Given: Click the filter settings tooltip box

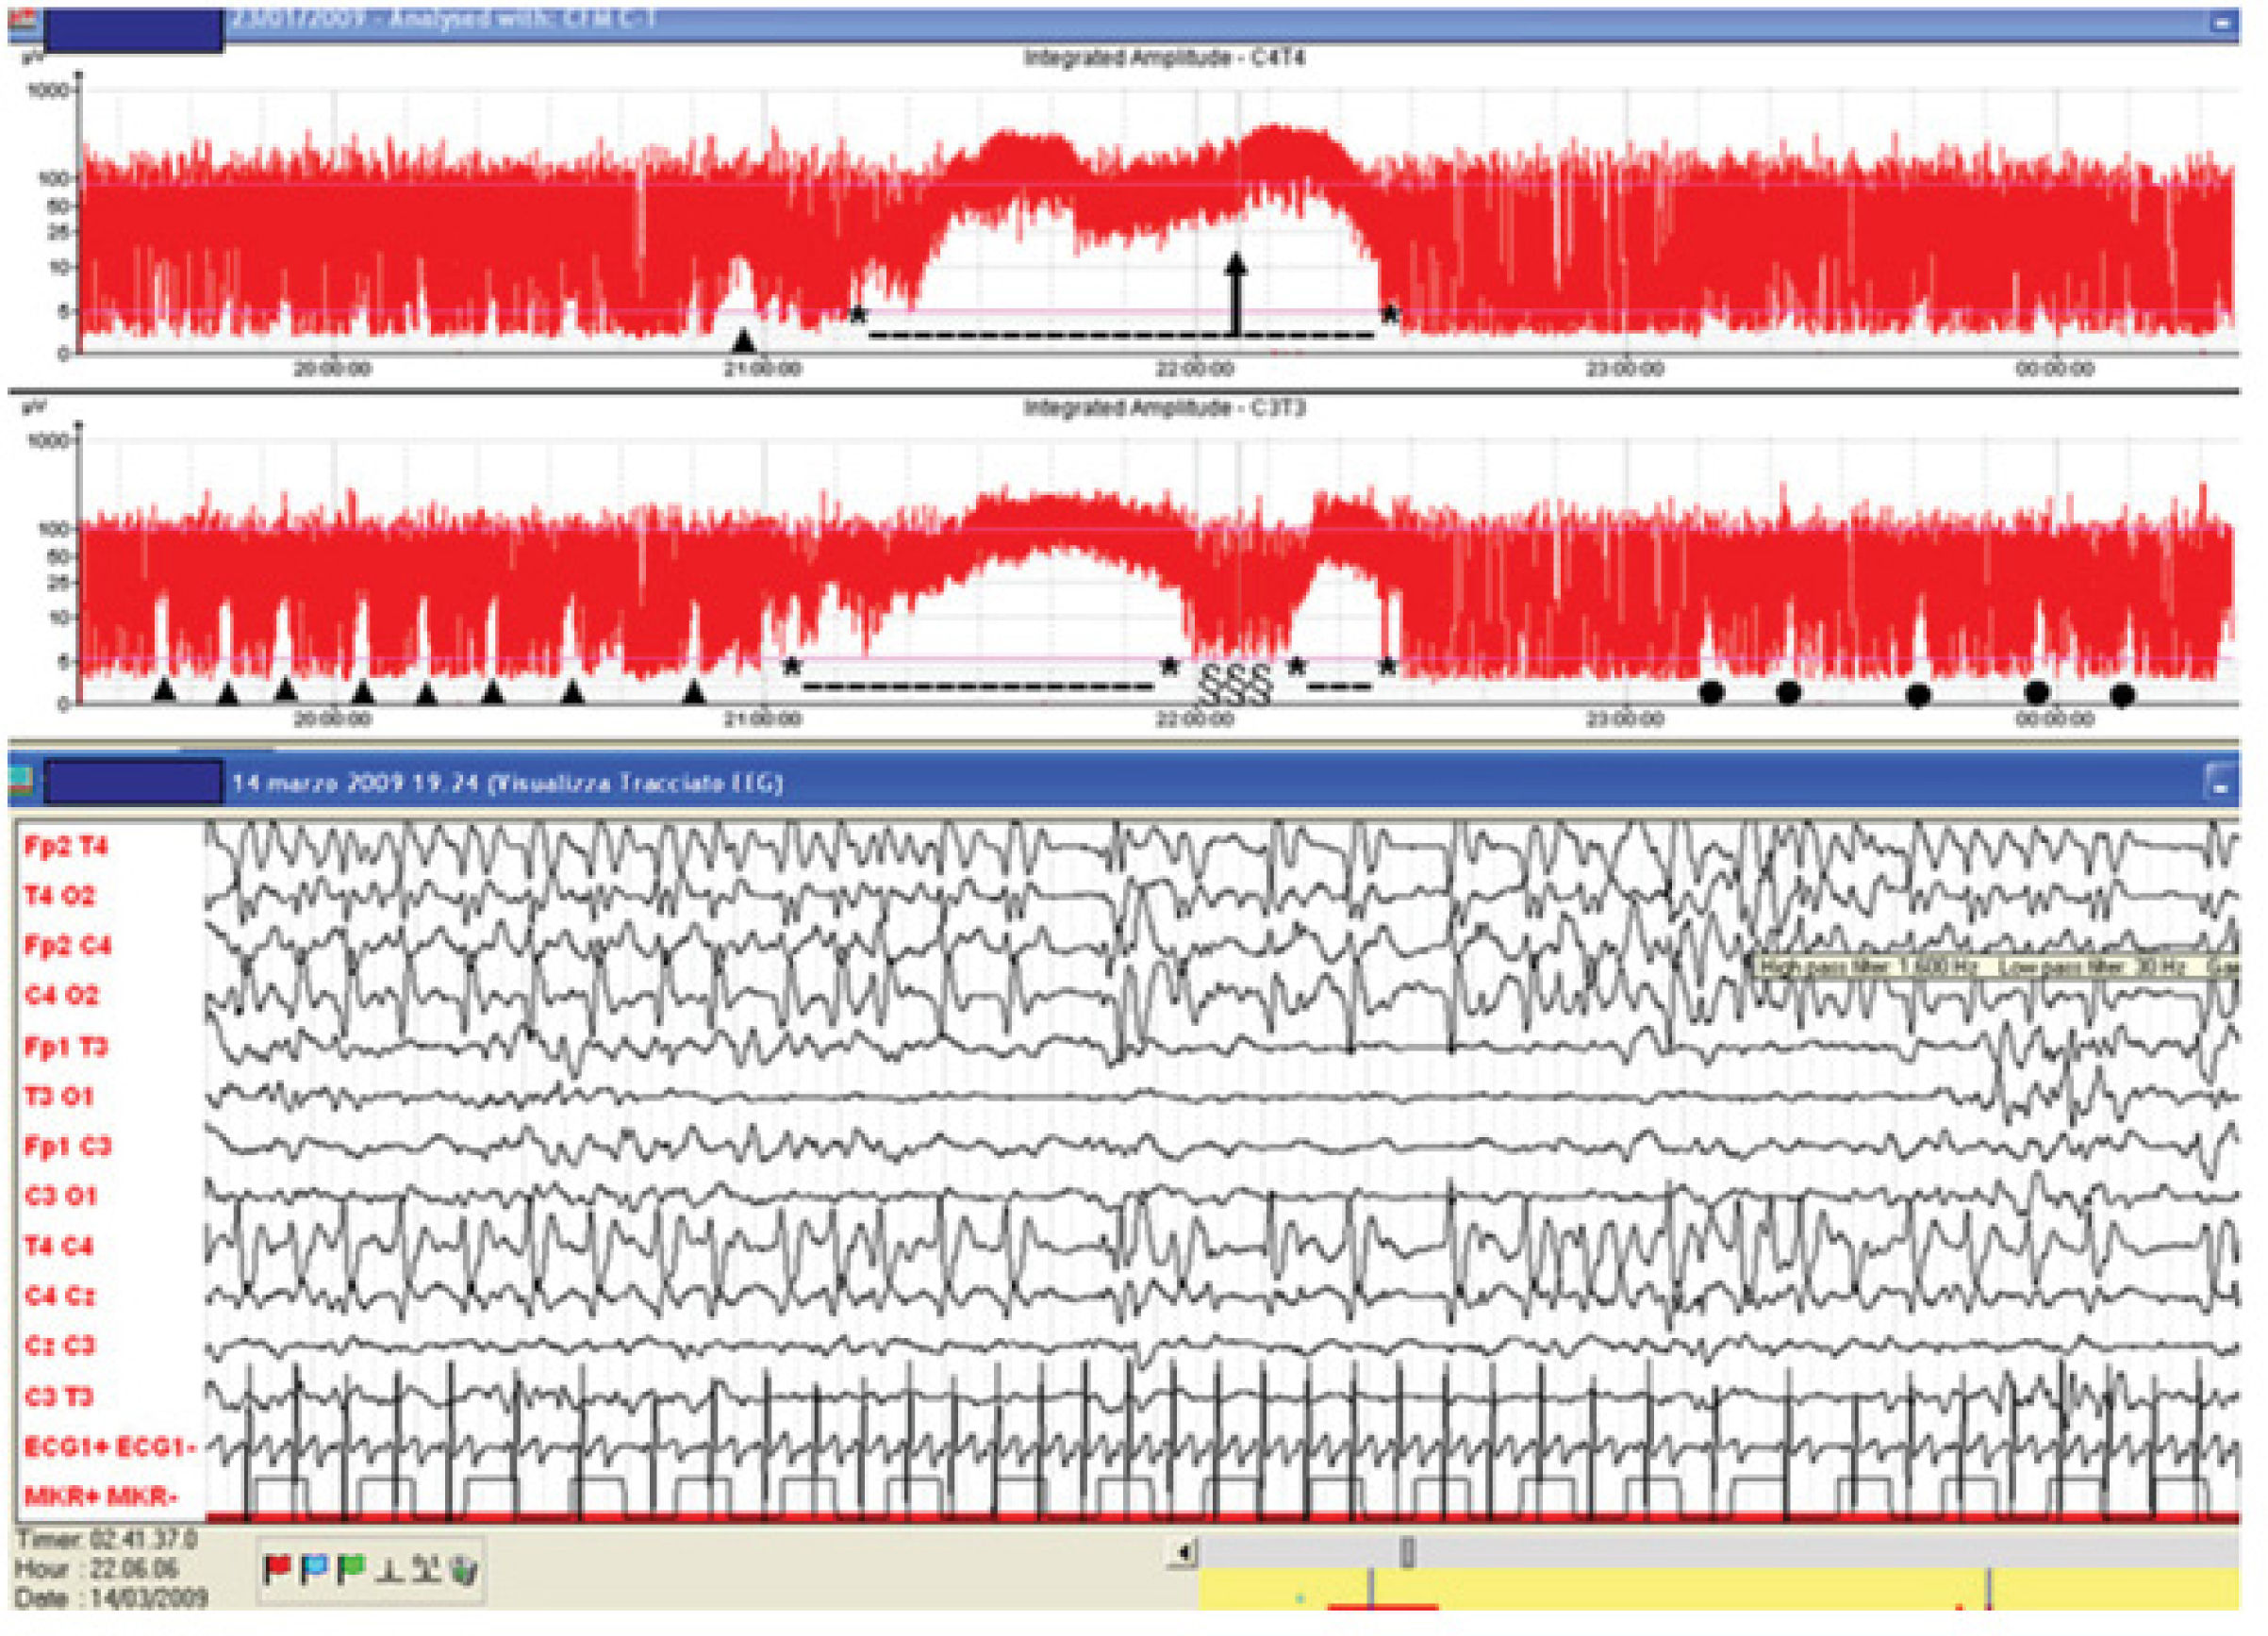Looking at the screenshot, I should [x=1995, y=966].
